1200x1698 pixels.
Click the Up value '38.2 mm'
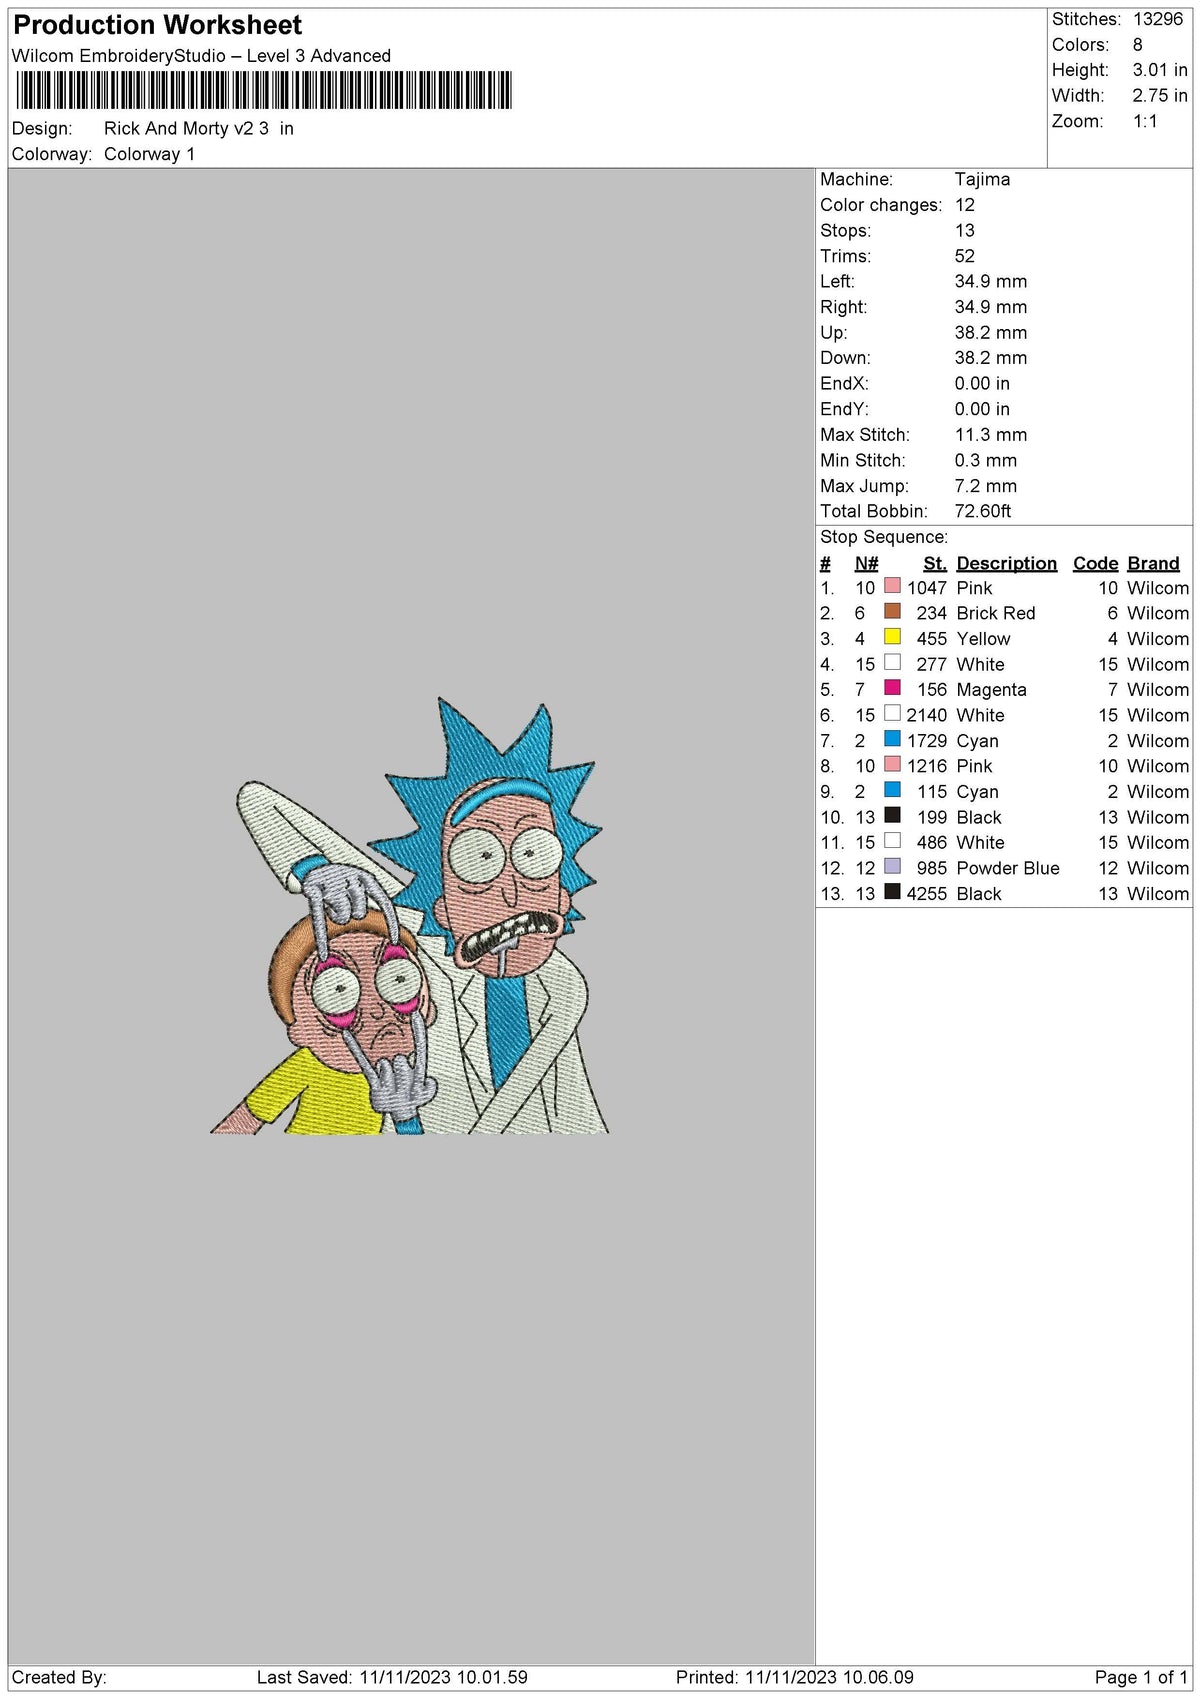[x=991, y=332]
